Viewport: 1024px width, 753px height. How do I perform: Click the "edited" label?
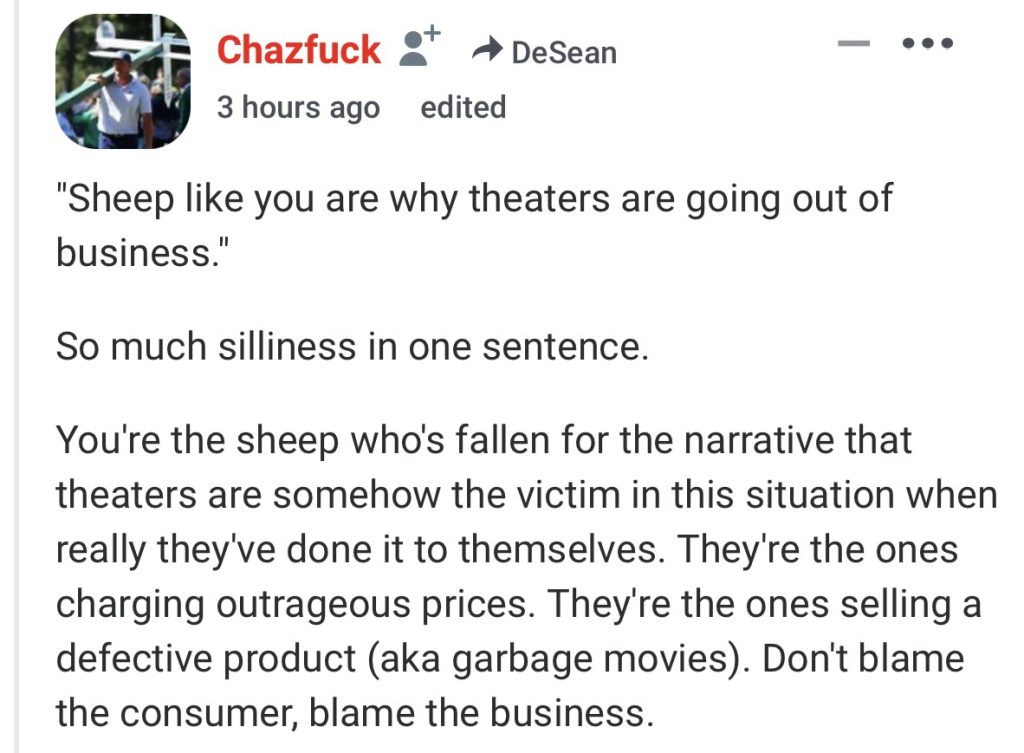pos(463,107)
